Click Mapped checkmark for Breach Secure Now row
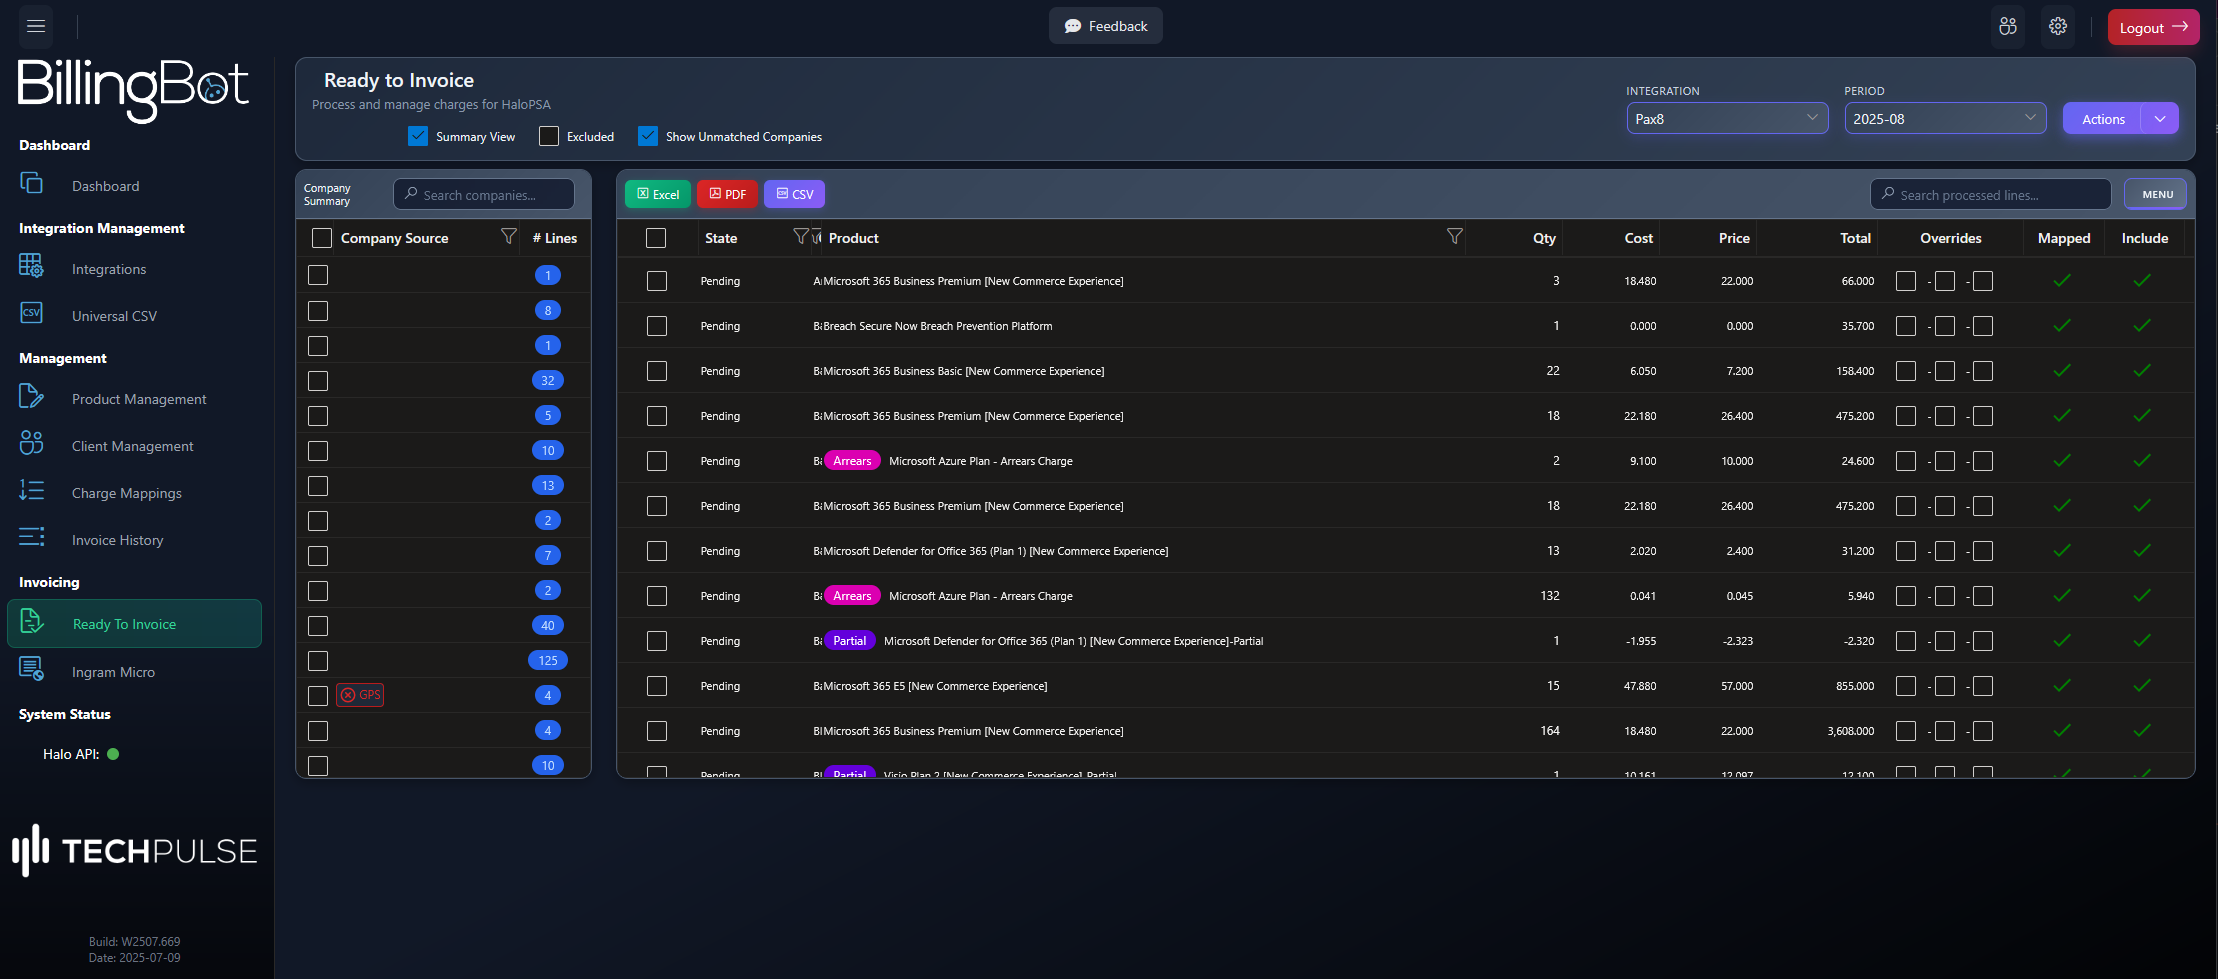Image resolution: width=2218 pixels, height=979 pixels. [x=2061, y=326]
